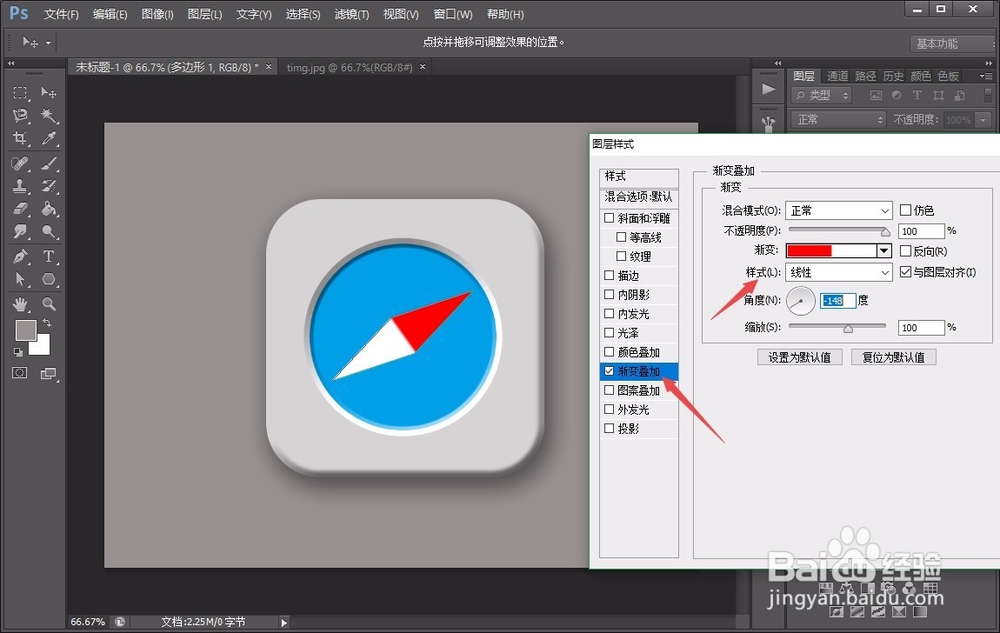The image size is (1000, 633).
Task: Uncheck Align with Layer (与图层对齐)
Action: (x=906, y=272)
